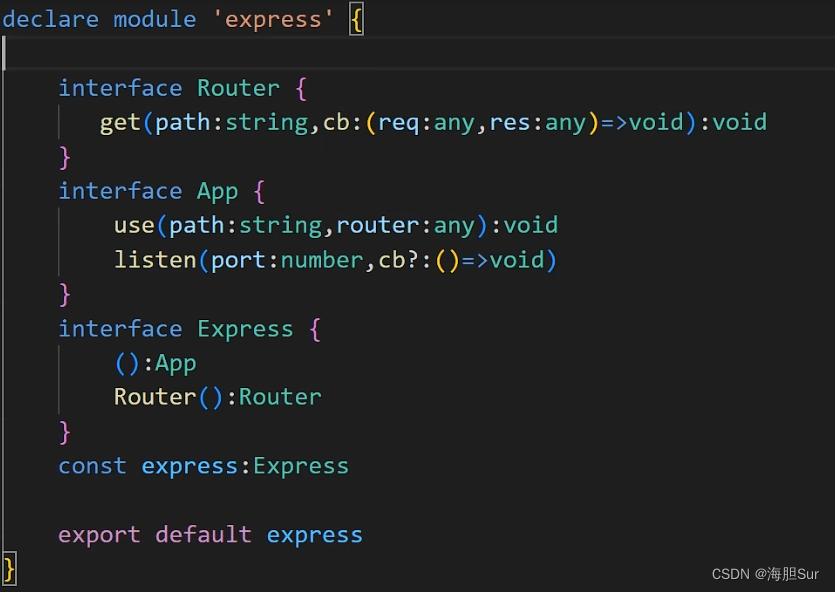Click the highlighted closing brace on the last line
Screen dimensions: 835x592
click(x=10, y=569)
